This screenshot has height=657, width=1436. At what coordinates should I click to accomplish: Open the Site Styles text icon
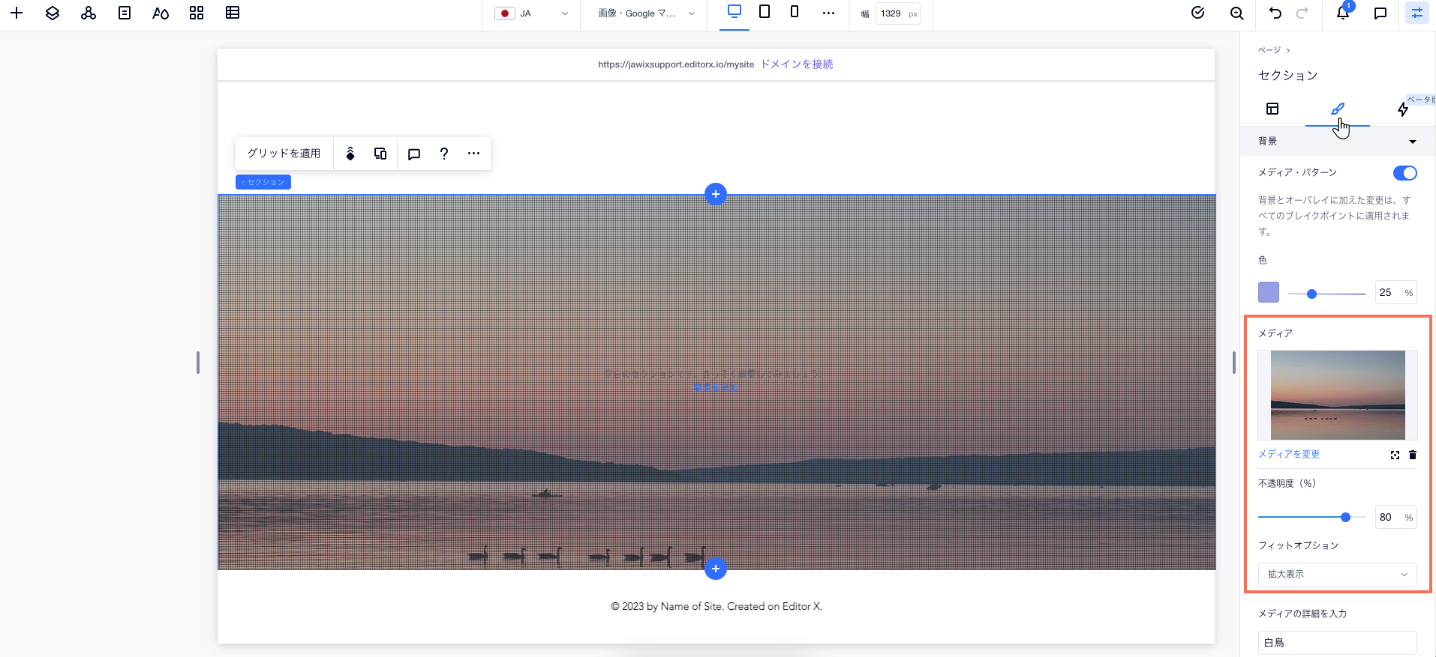coord(160,13)
